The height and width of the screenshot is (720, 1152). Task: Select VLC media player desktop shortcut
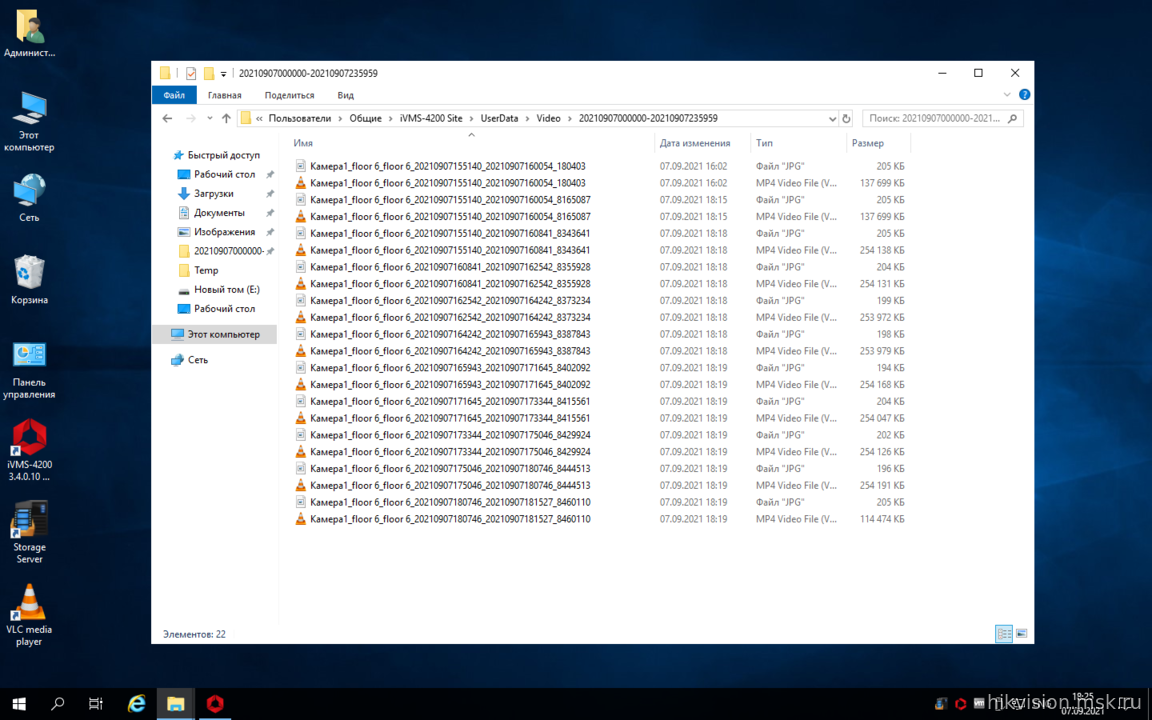tap(29, 616)
